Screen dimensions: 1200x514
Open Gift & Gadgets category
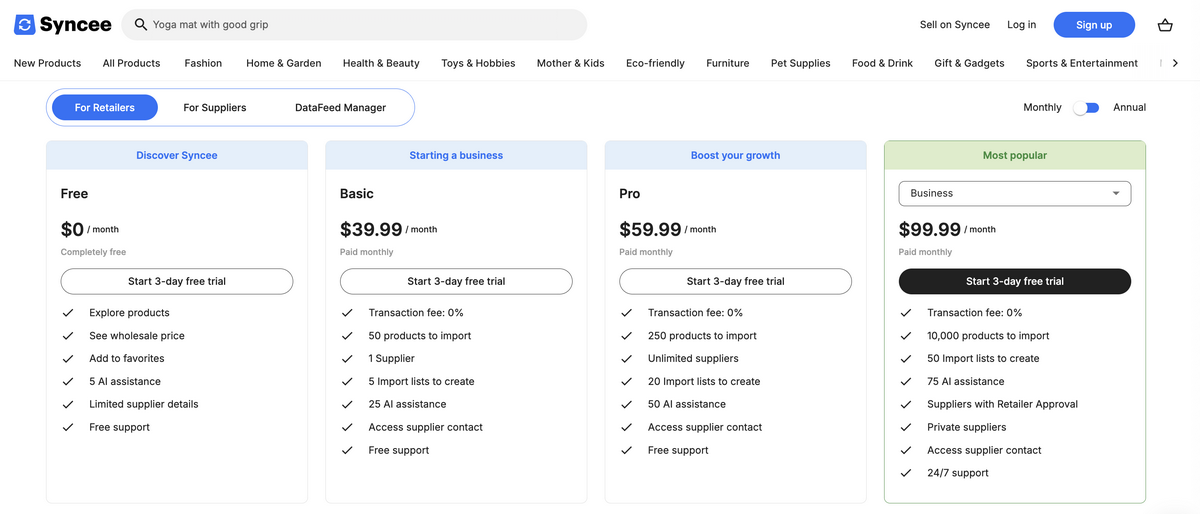pyautogui.click(x=969, y=63)
